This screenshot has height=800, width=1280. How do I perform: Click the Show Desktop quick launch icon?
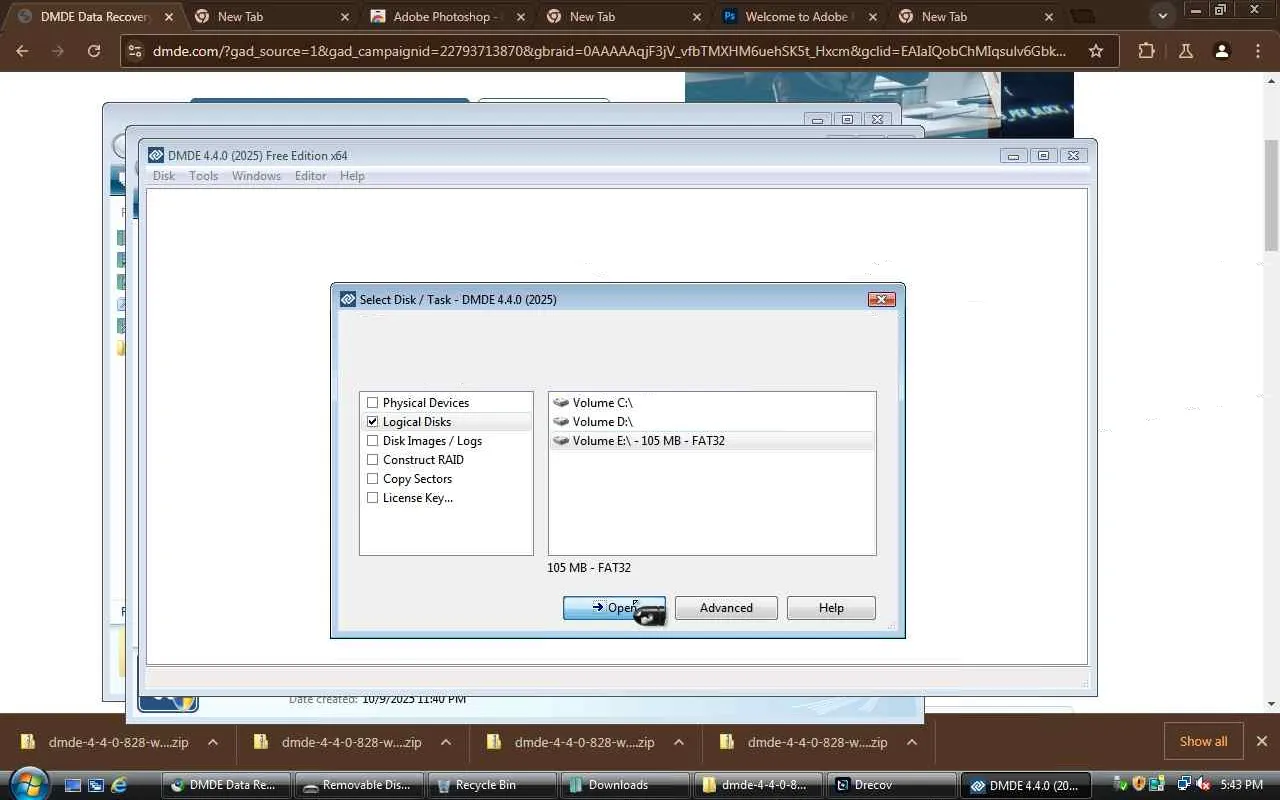click(73, 785)
